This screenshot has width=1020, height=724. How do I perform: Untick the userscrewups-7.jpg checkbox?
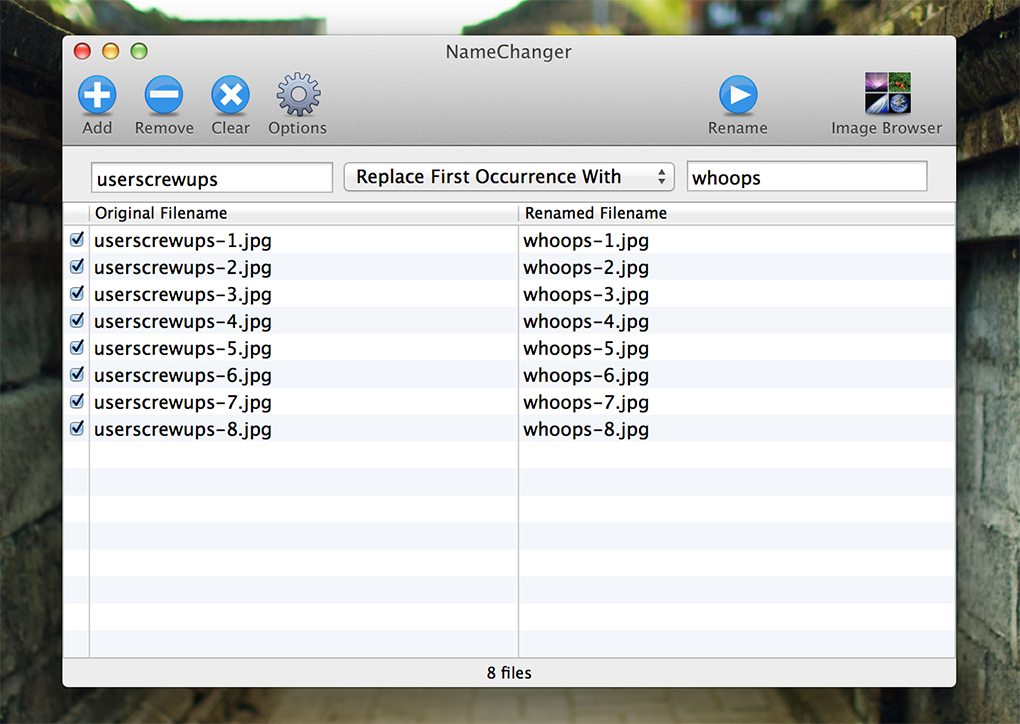[x=77, y=402]
